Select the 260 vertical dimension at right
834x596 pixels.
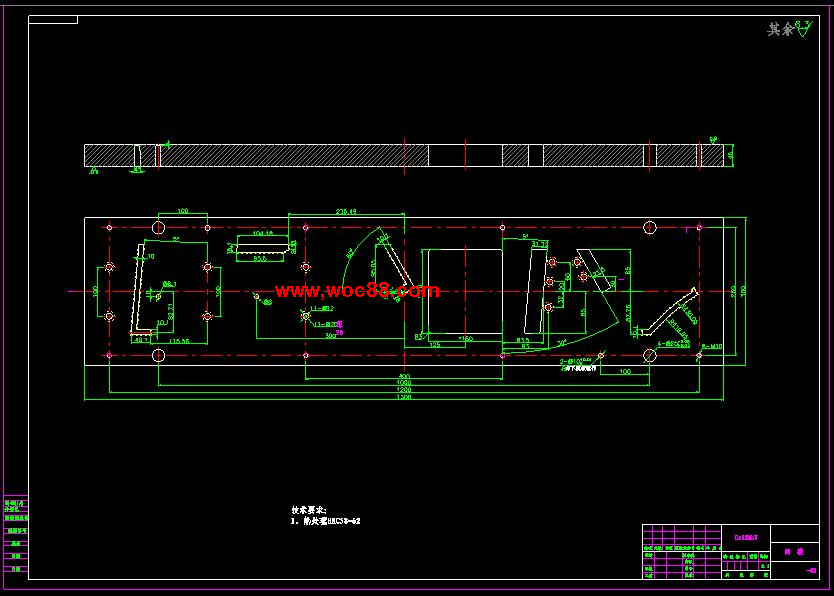tap(733, 291)
